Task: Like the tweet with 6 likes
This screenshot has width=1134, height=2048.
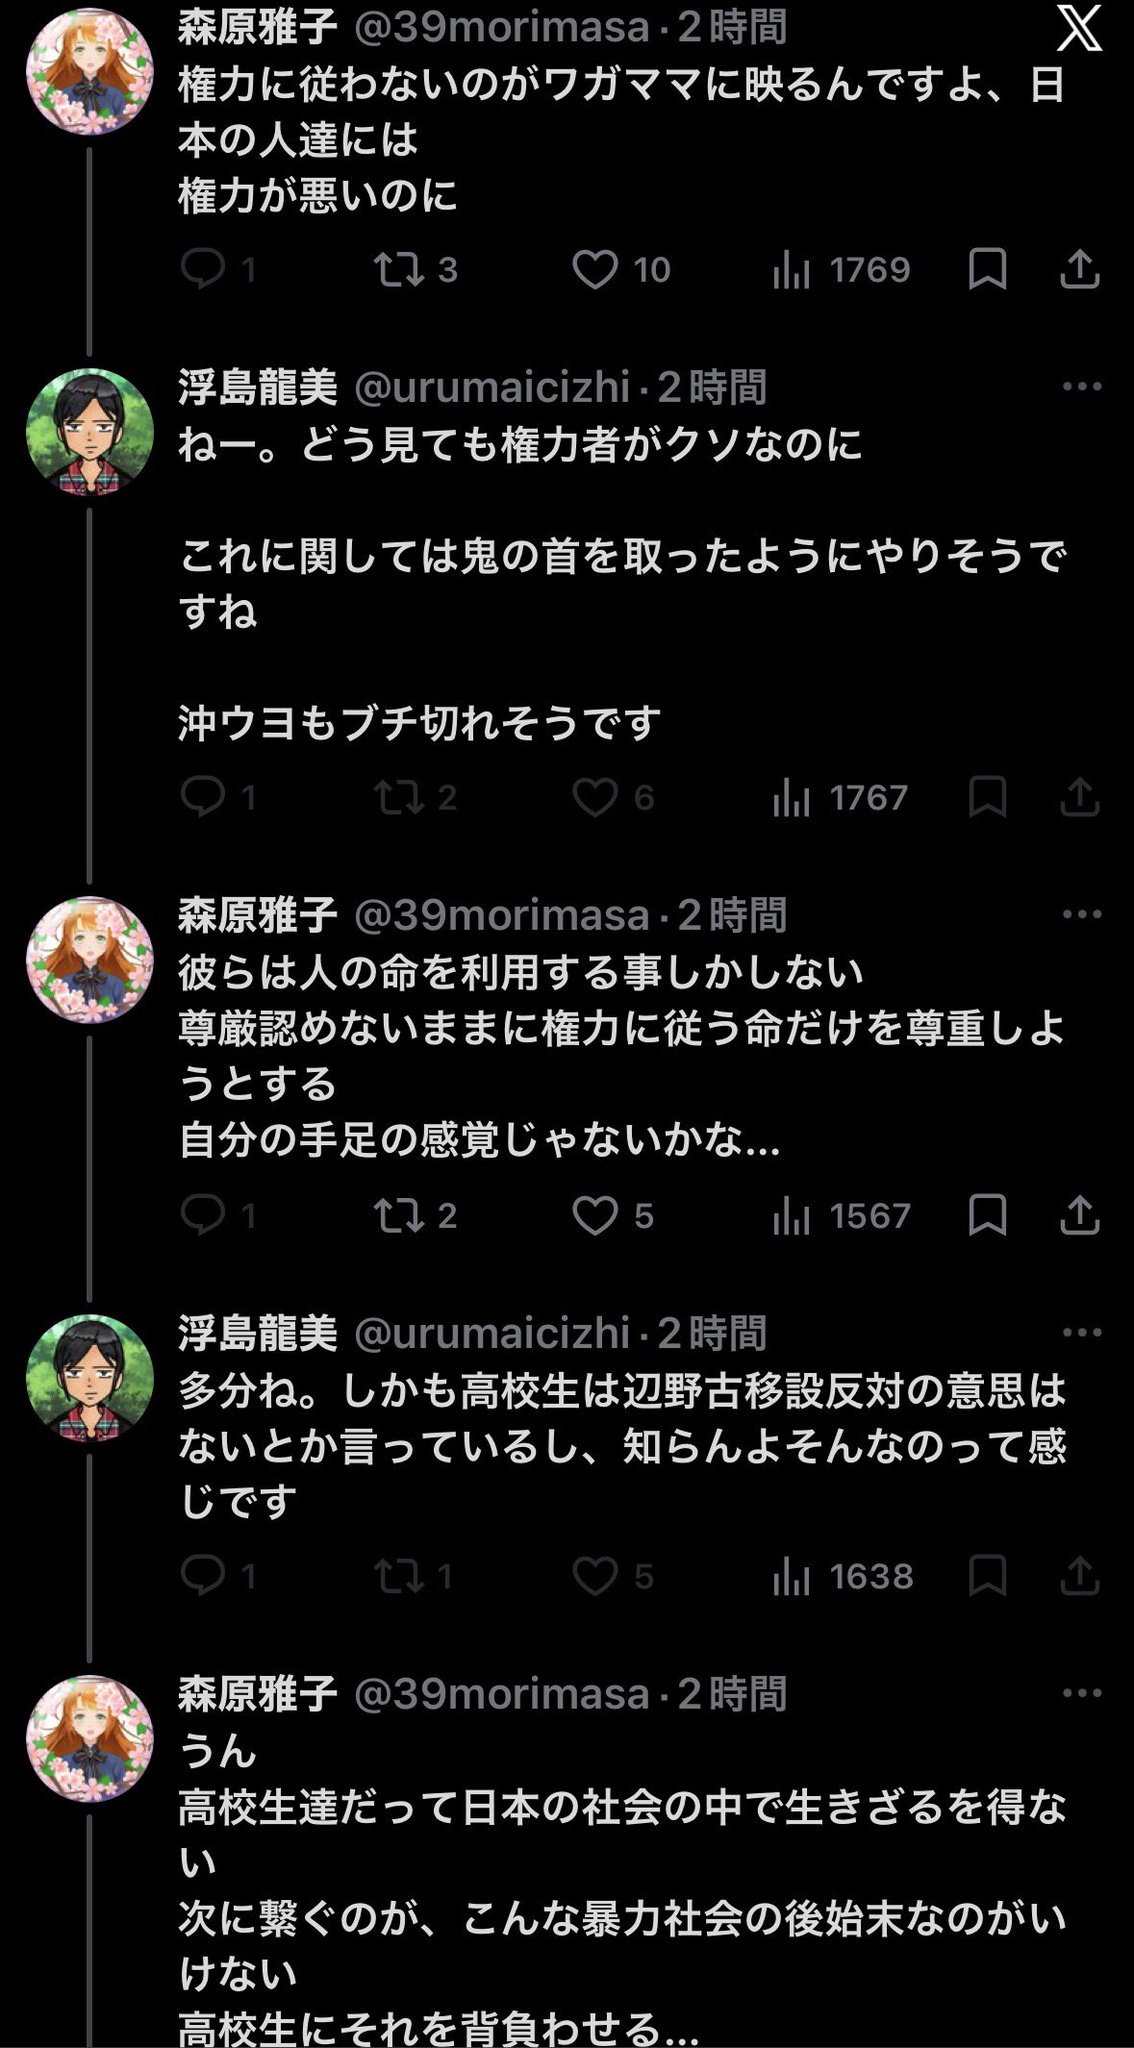Action: pyautogui.click(x=595, y=797)
